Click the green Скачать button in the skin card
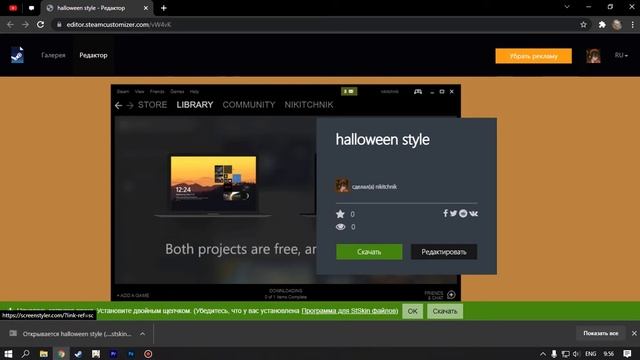This screenshot has height=360, width=640. (369, 252)
